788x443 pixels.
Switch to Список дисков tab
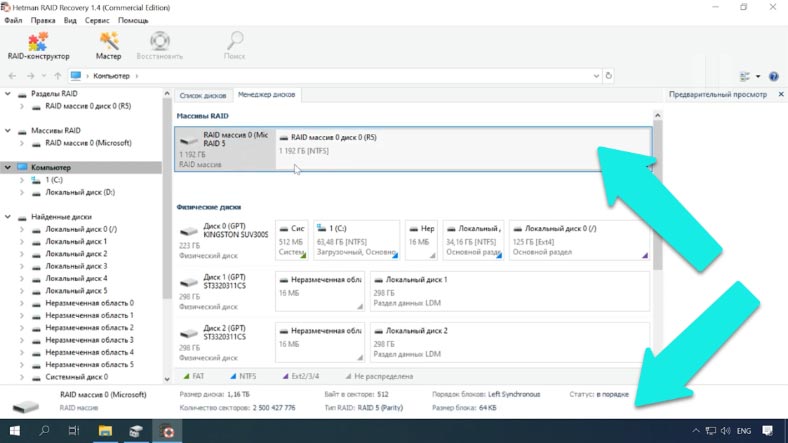pyautogui.click(x=203, y=95)
